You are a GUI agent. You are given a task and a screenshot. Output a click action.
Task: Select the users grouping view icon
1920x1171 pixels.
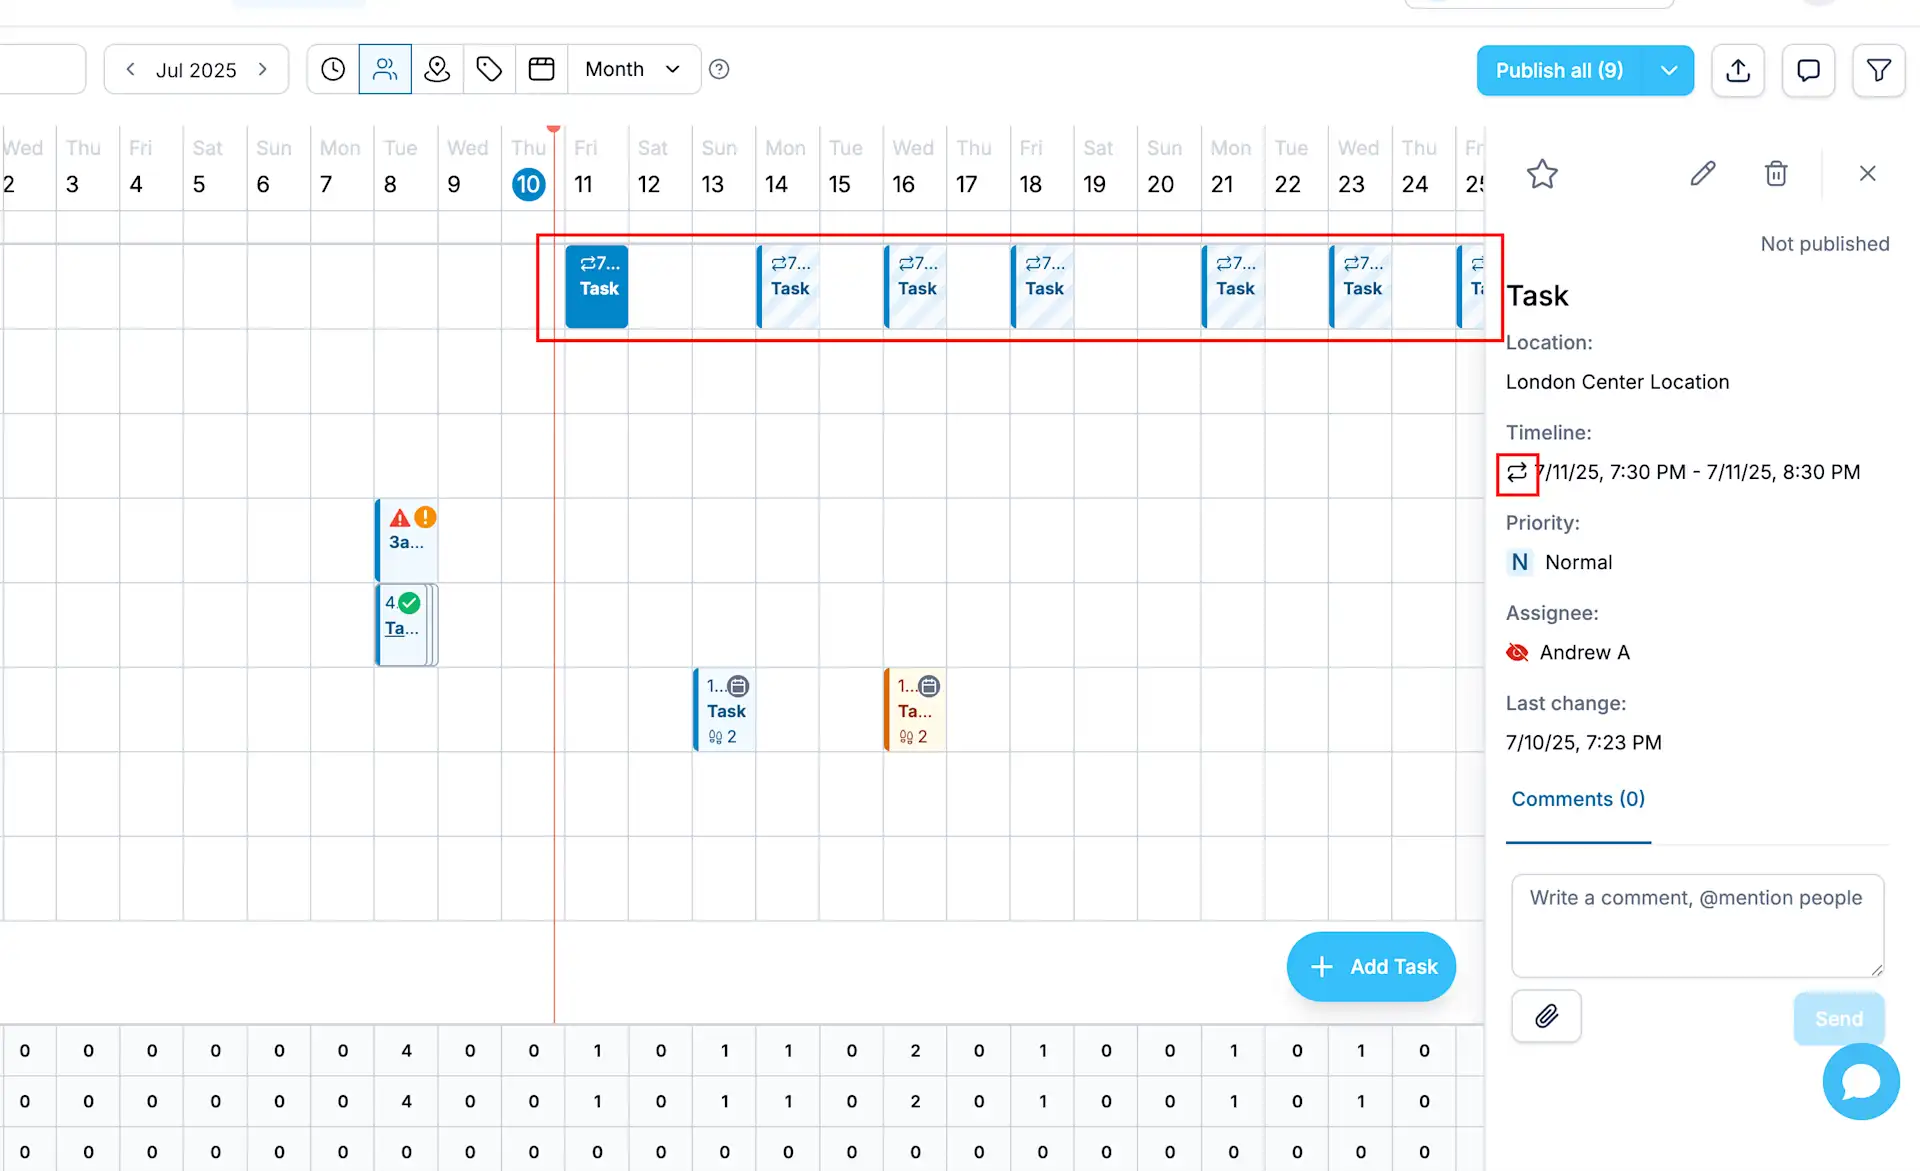(385, 69)
